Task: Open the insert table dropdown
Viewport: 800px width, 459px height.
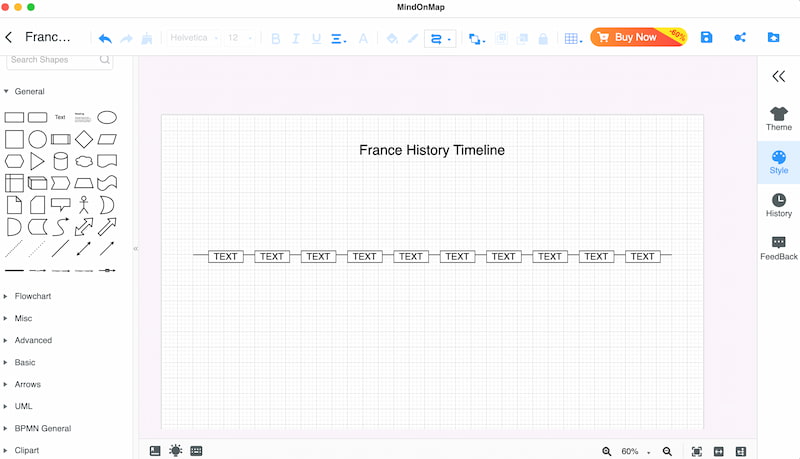Action: click(573, 38)
